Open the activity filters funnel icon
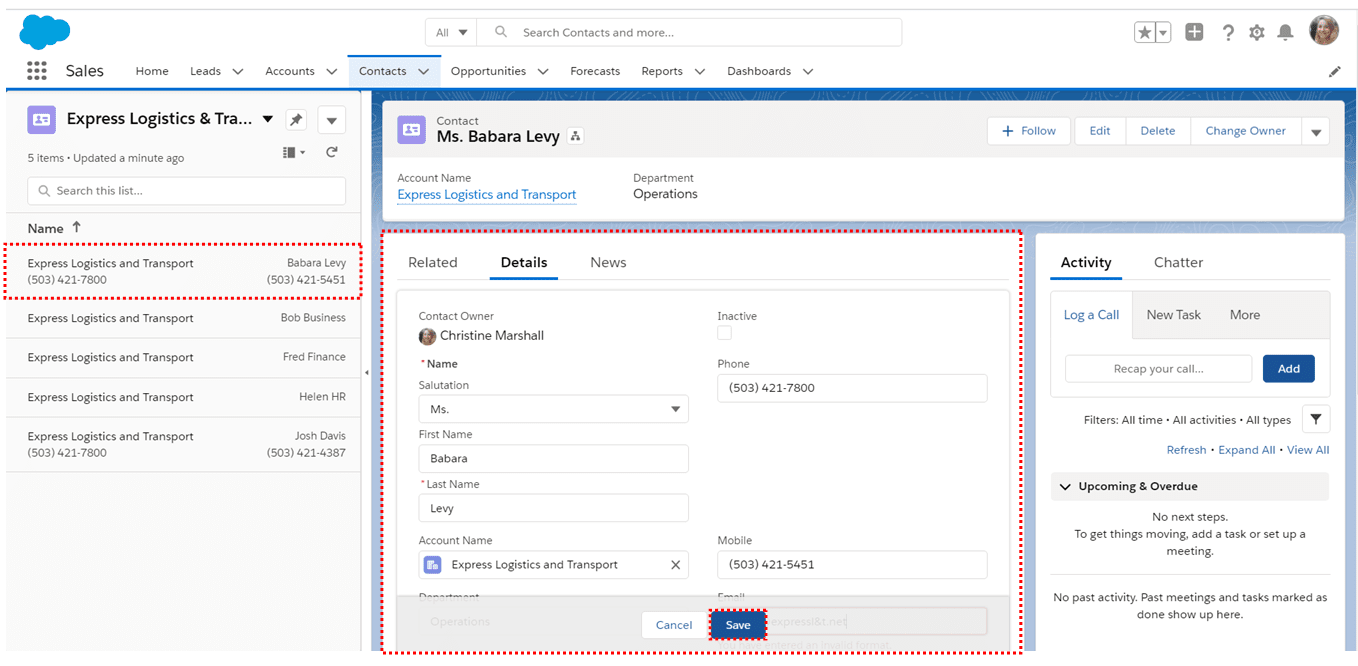Image resolution: width=1358 pixels, height=666 pixels. click(x=1315, y=419)
